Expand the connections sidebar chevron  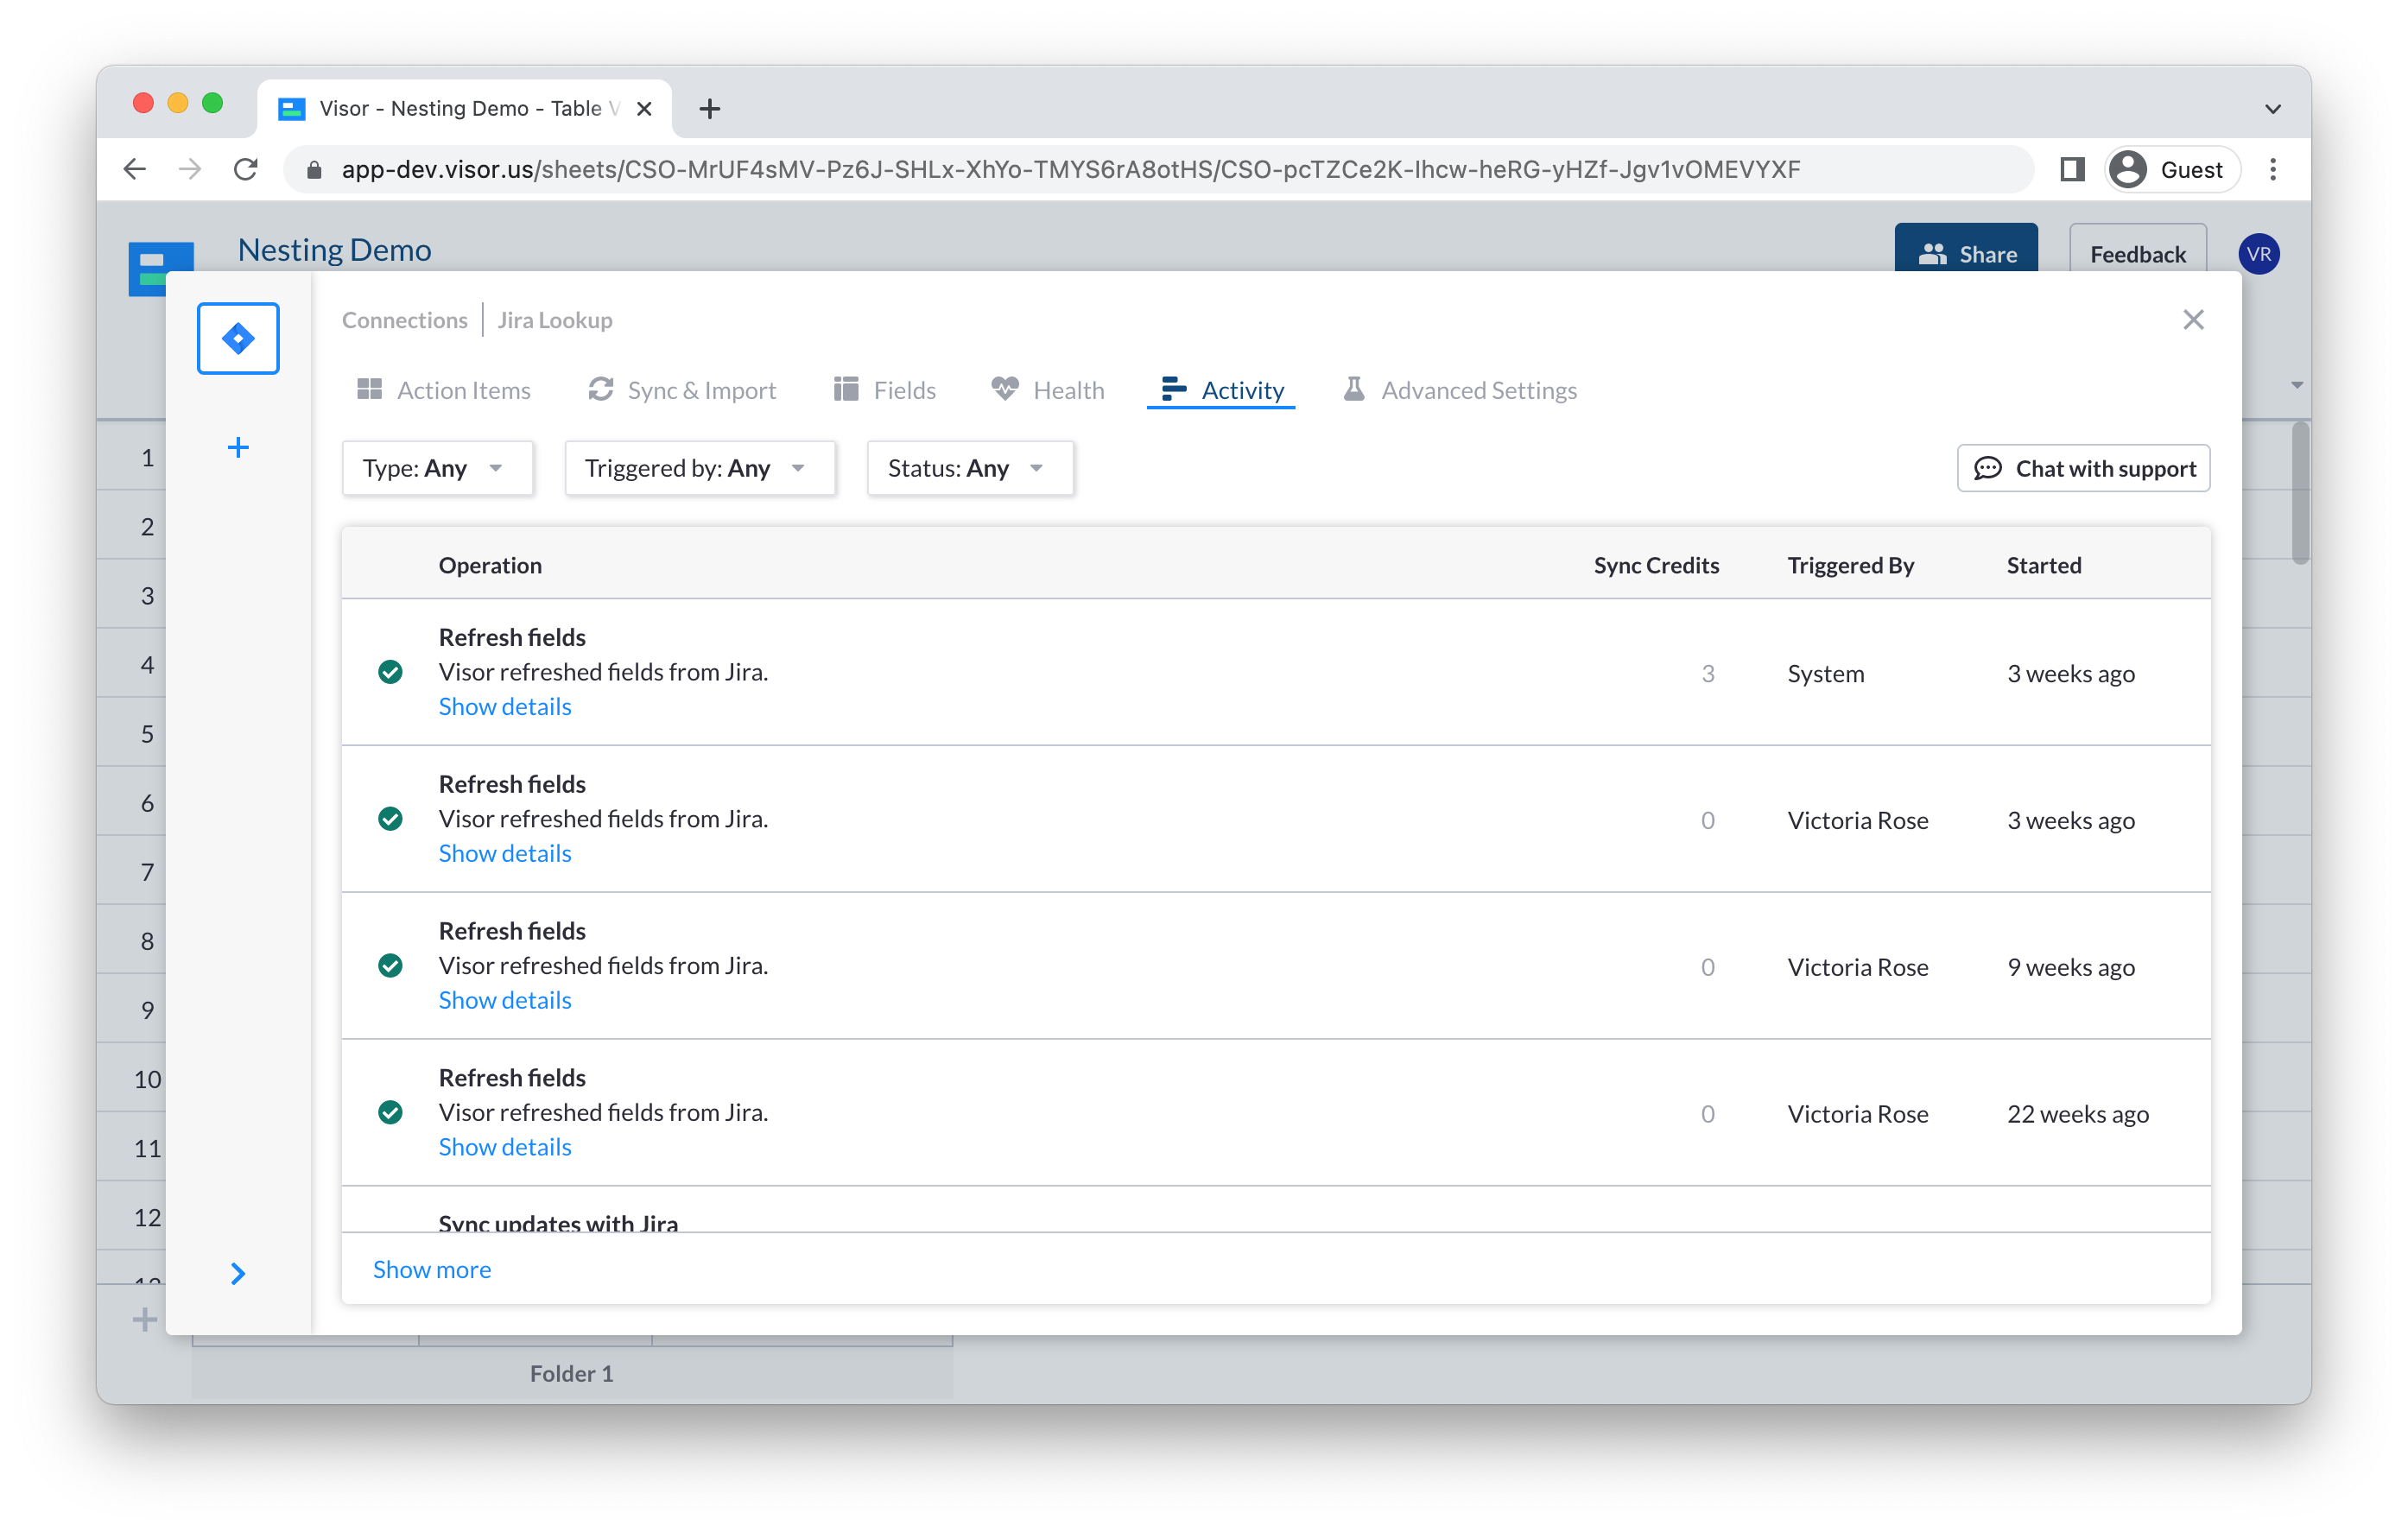pos(238,1273)
